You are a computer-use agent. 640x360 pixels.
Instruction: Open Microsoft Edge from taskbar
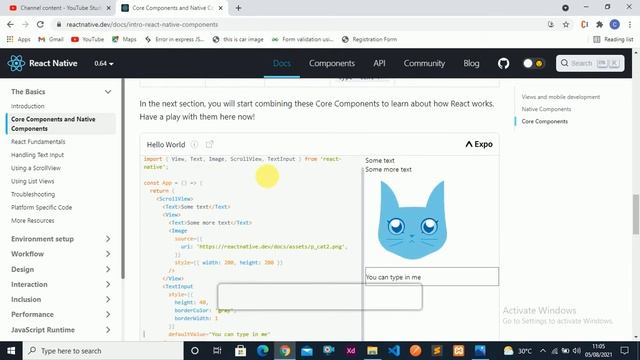(x=262, y=351)
